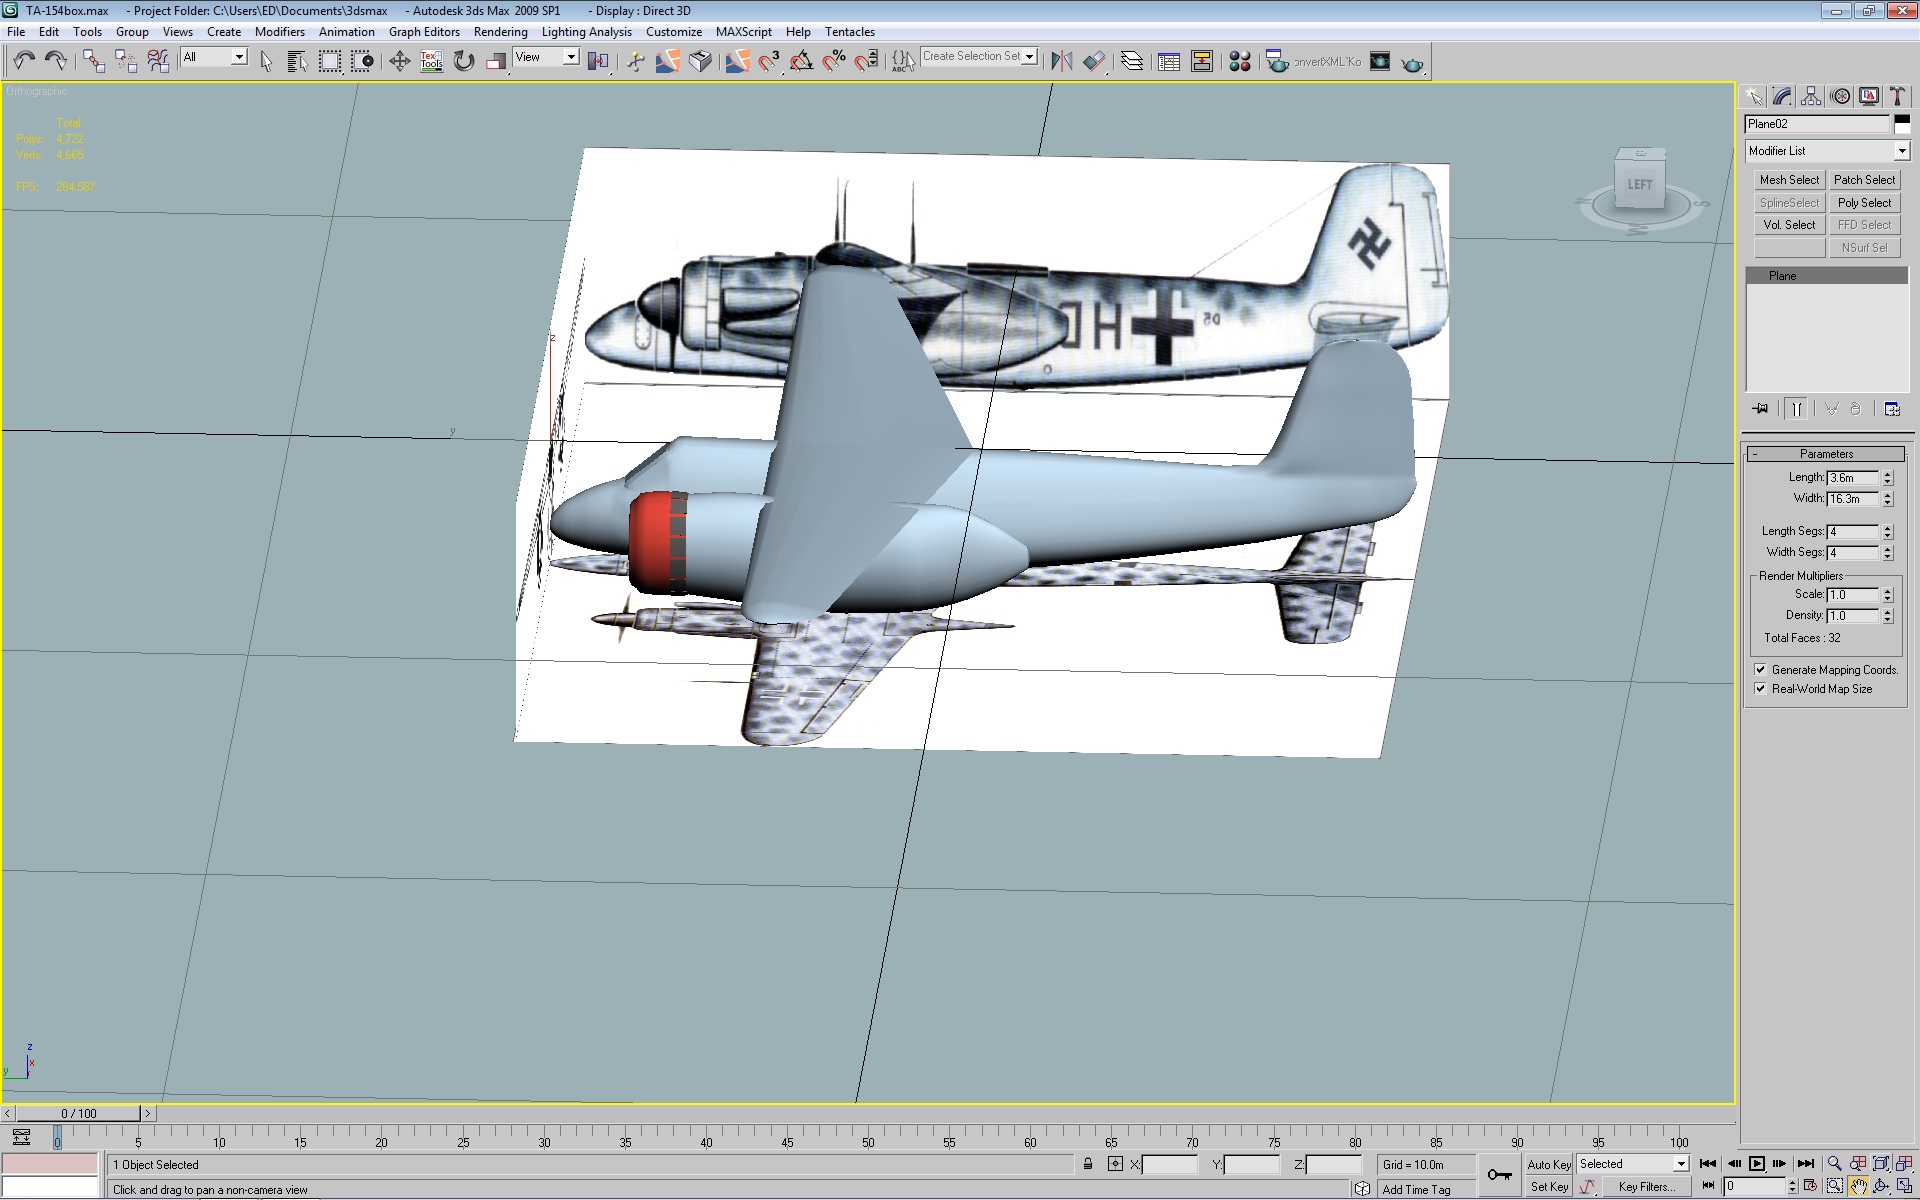Toggle Pin Stack in modifier panel
Image resolution: width=1920 pixels, height=1200 pixels.
click(x=1761, y=408)
